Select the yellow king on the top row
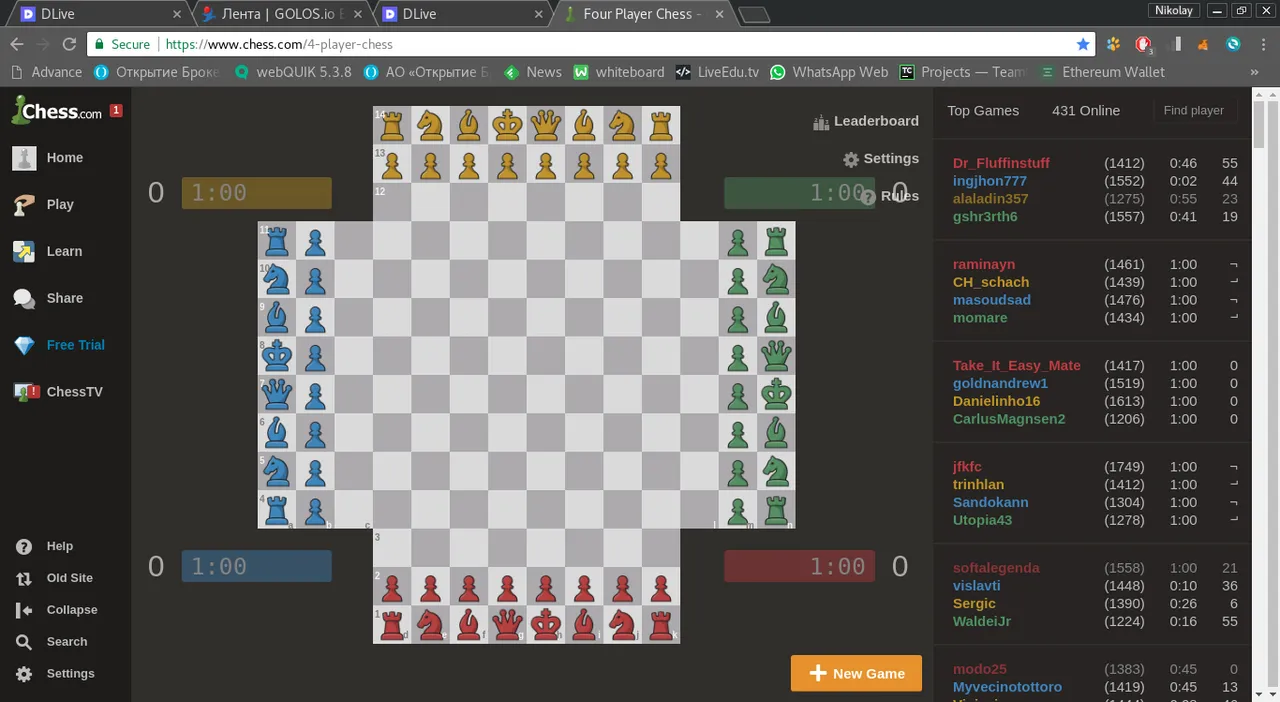The height and width of the screenshot is (702, 1280). pos(508,125)
